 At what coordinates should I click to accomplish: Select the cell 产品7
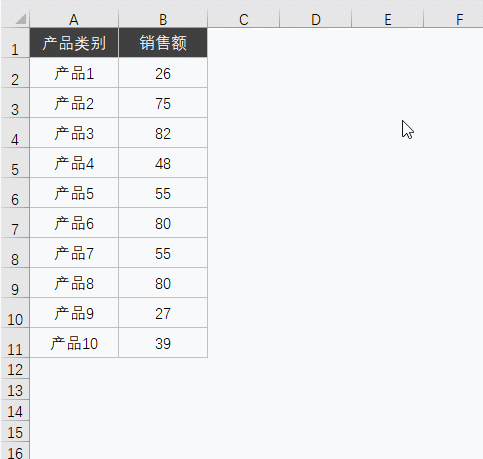74,253
